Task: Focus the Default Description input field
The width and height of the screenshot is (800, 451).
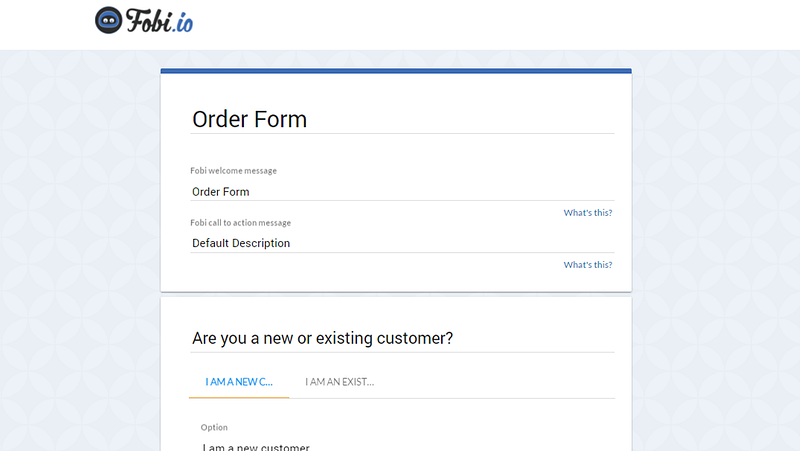Action: (x=402, y=243)
